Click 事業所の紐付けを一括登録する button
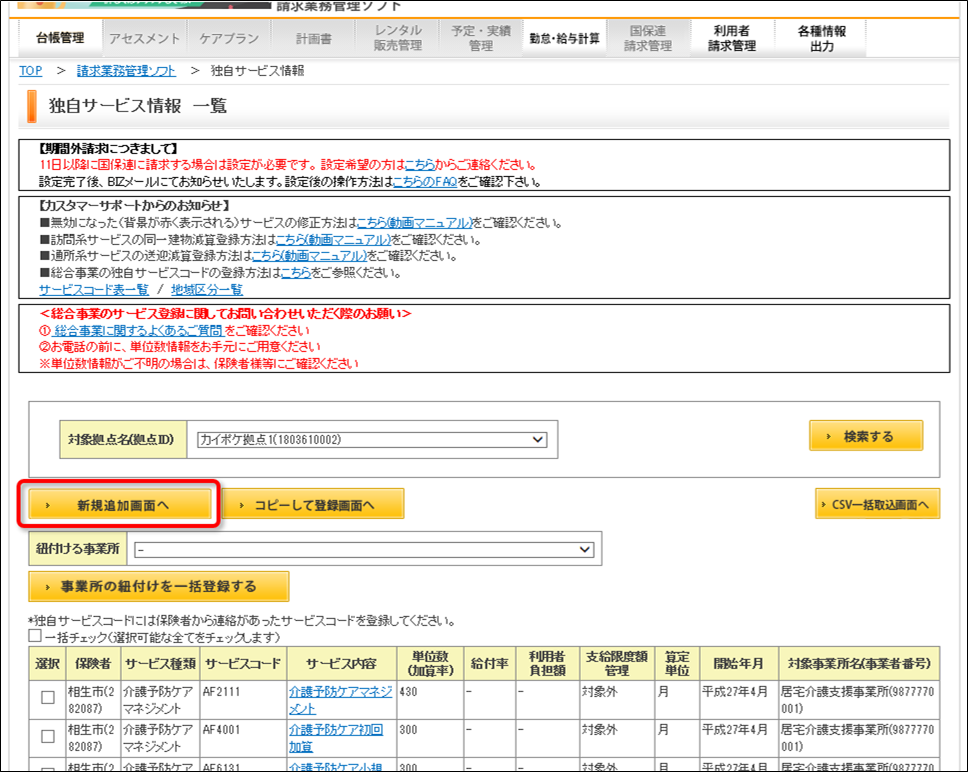The width and height of the screenshot is (968, 772). point(159,586)
